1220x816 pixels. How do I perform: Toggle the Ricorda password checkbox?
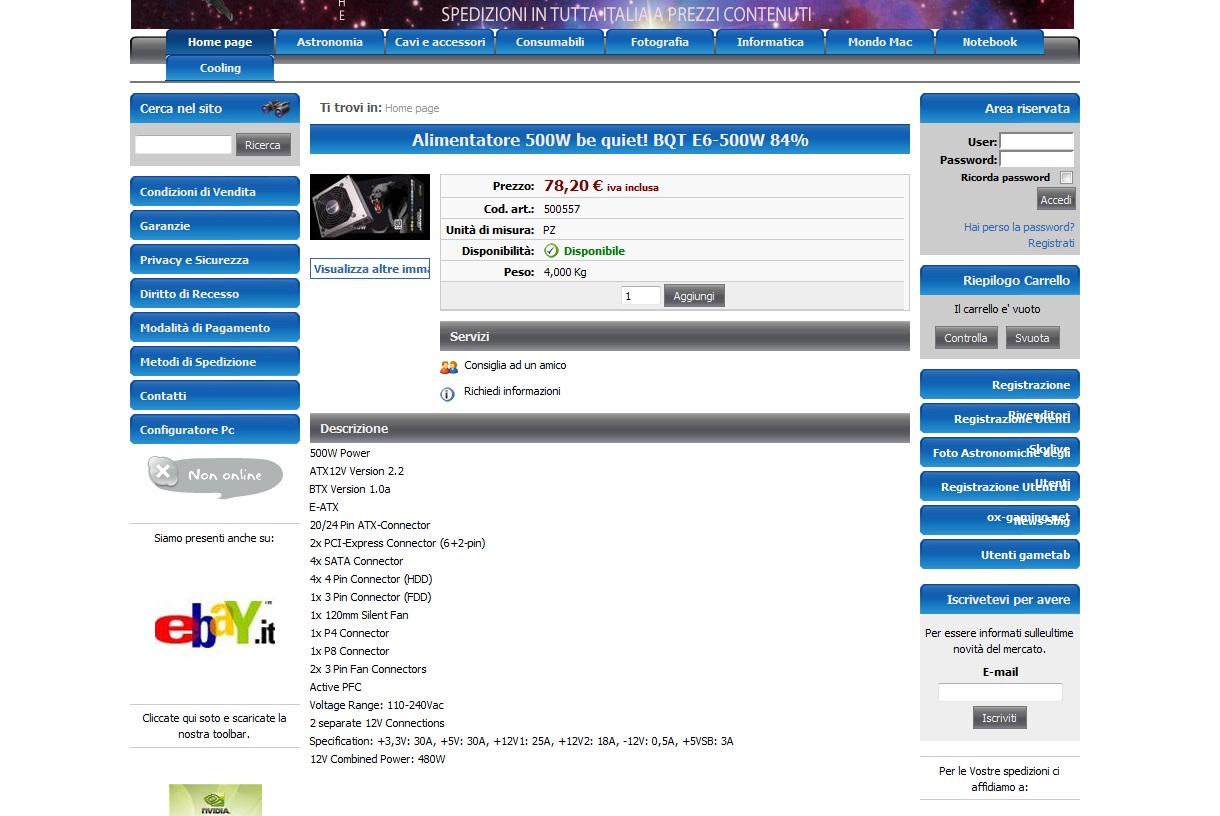[1066, 178]
